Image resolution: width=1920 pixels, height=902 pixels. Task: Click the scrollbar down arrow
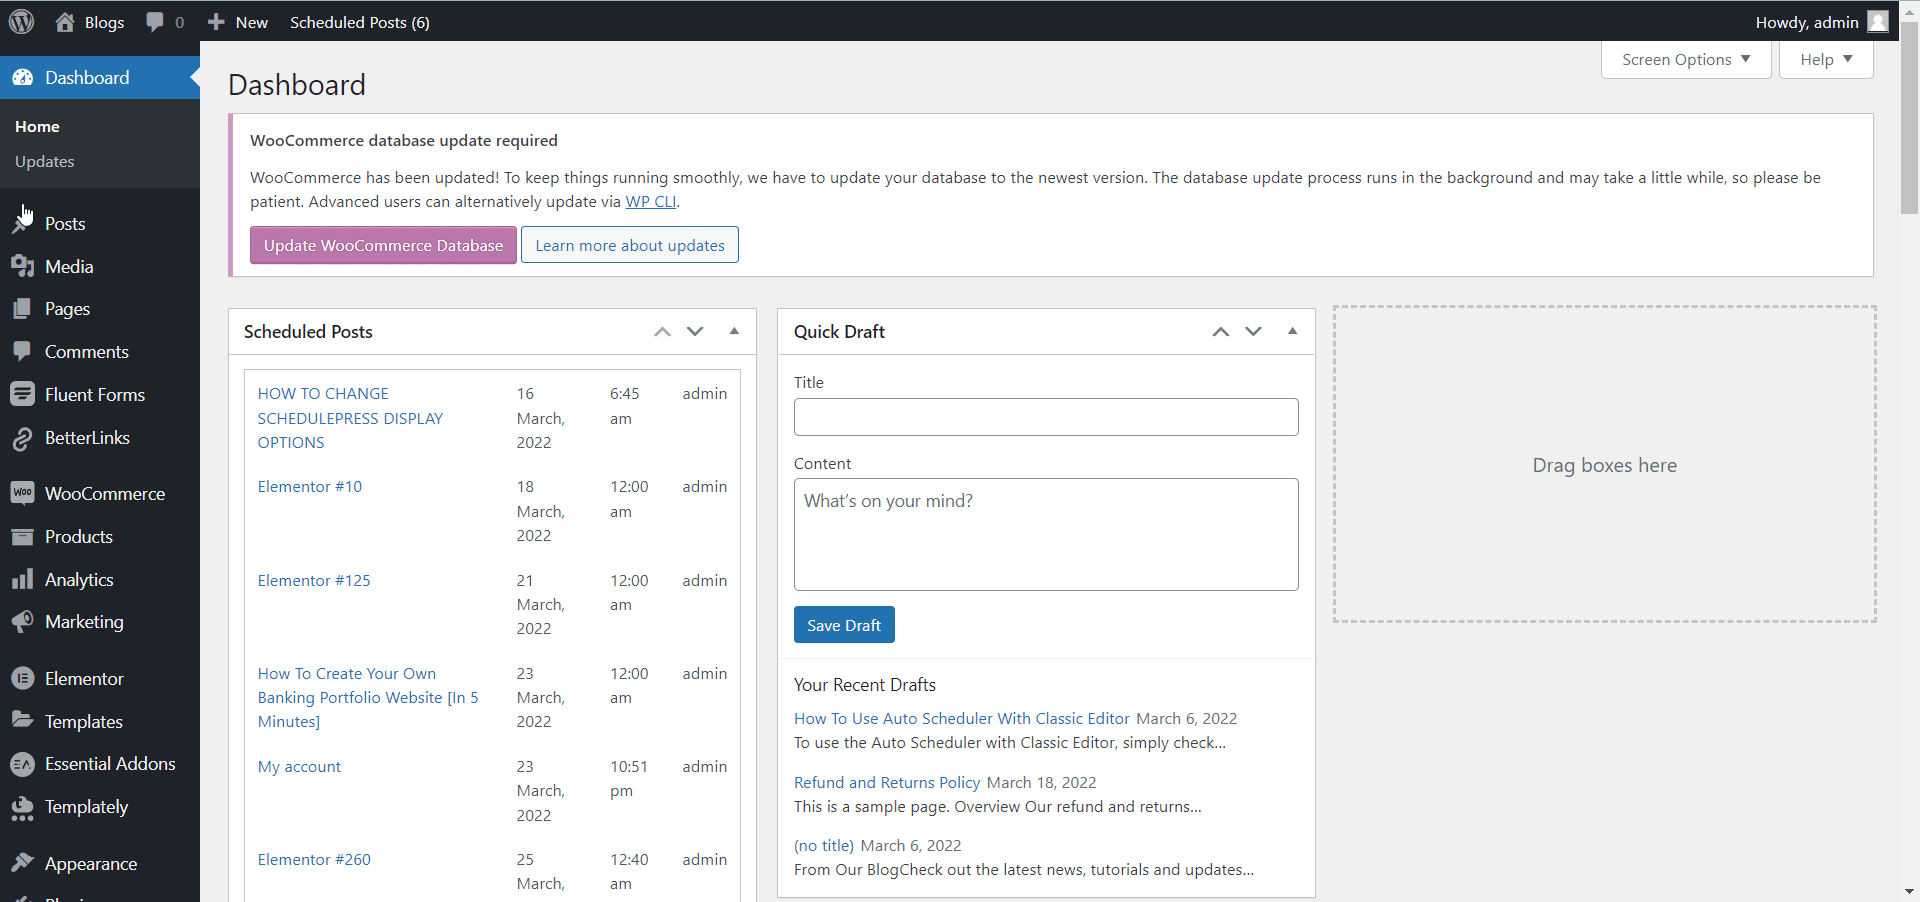tap(1909, 891)
